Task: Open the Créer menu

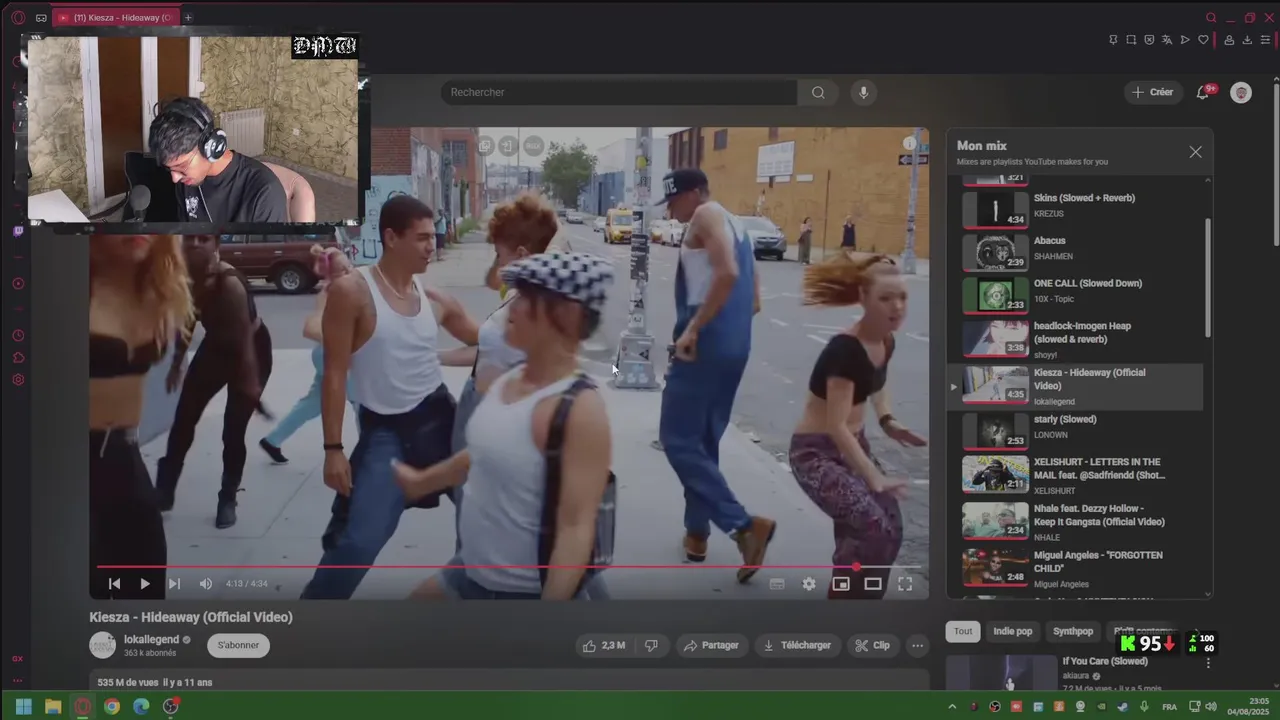Action: tap(1153, 92)
